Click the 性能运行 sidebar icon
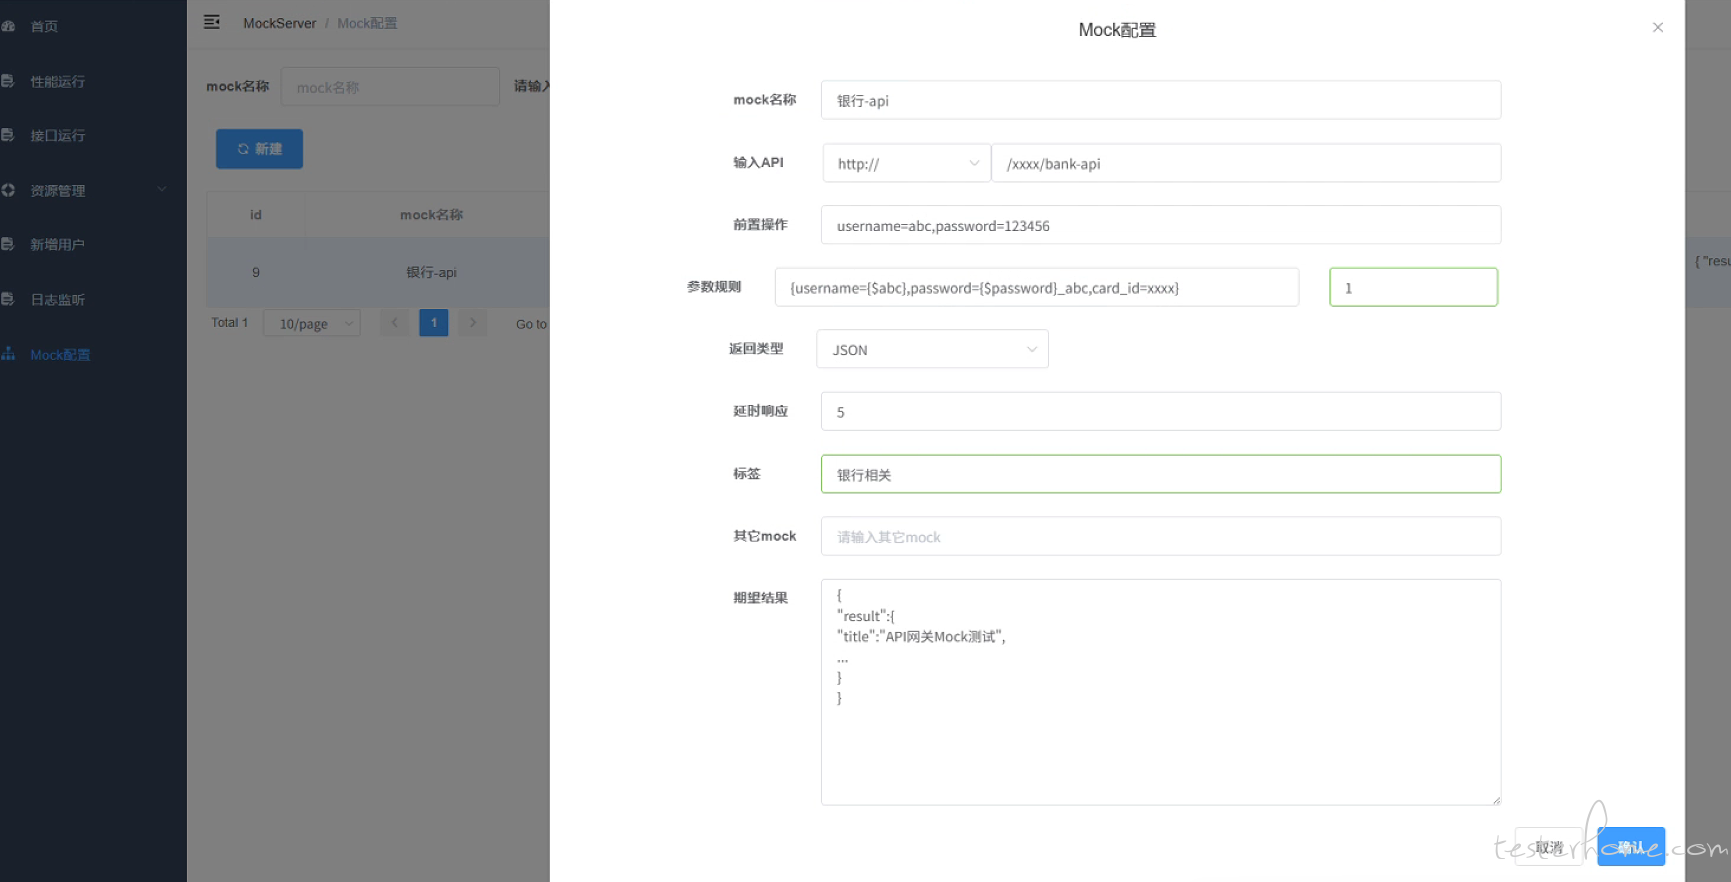 [x=8, y=81]
